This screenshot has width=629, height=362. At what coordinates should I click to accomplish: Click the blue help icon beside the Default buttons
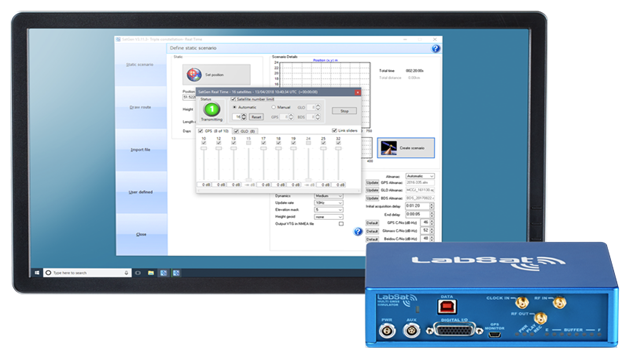point(358,232)
